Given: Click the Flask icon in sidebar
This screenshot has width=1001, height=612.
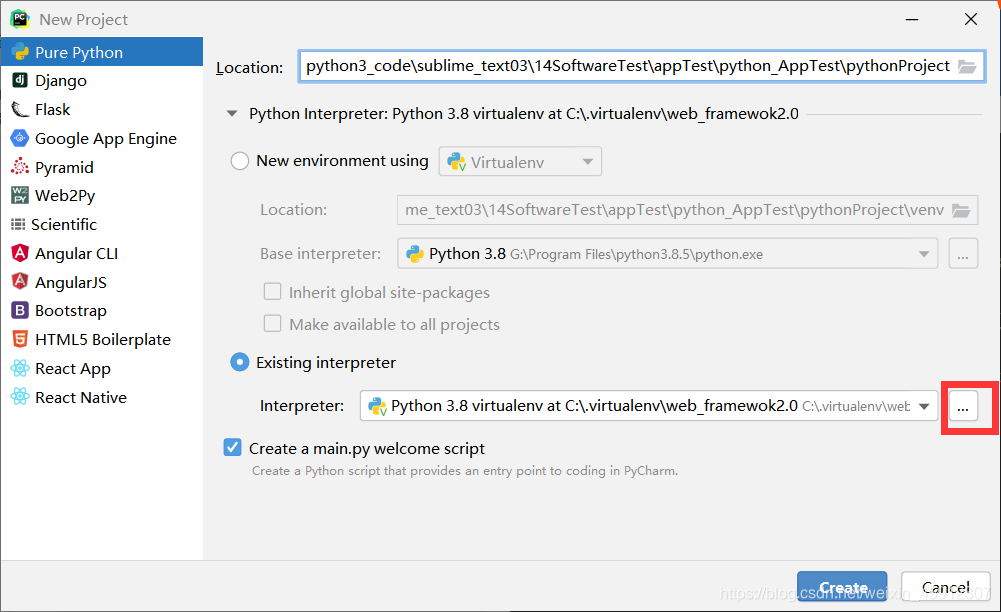Looking at the screenshot, I should click(x=20, y=109).
